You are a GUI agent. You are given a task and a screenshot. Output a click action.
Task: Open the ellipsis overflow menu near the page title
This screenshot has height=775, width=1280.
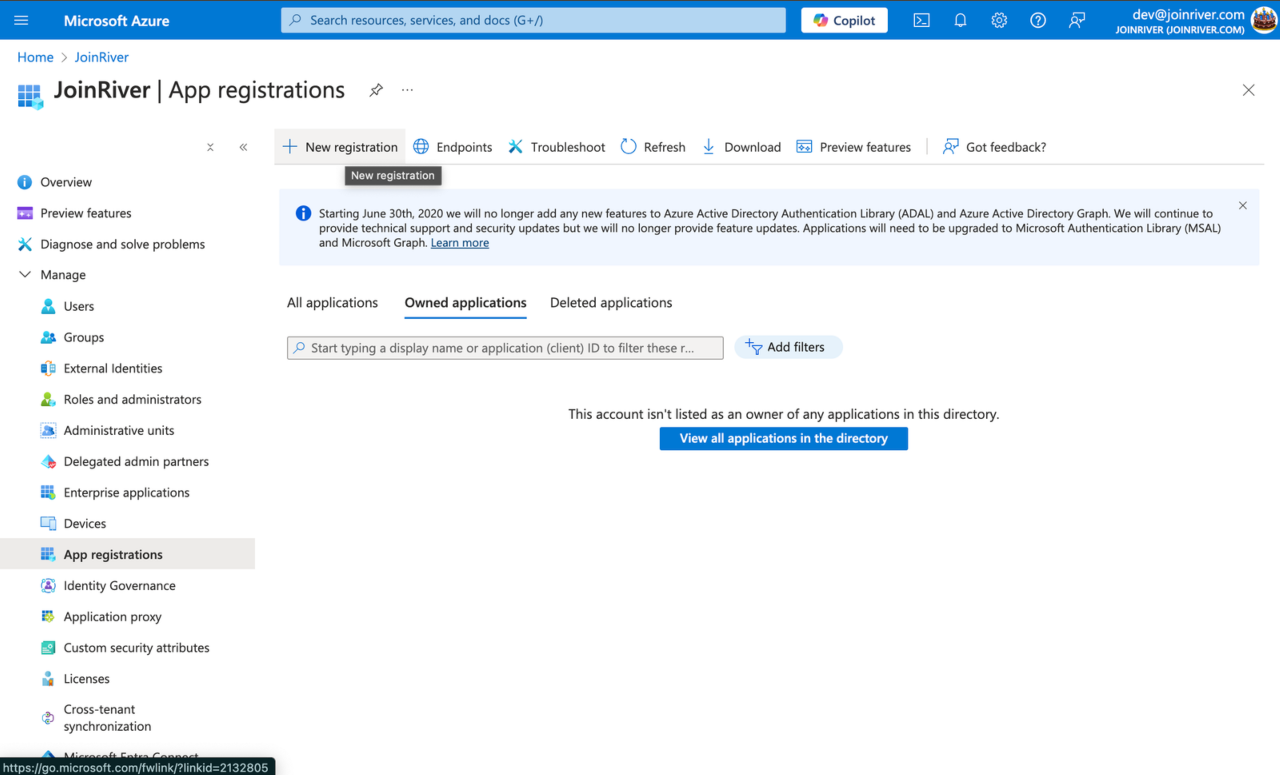pos(407,90)
